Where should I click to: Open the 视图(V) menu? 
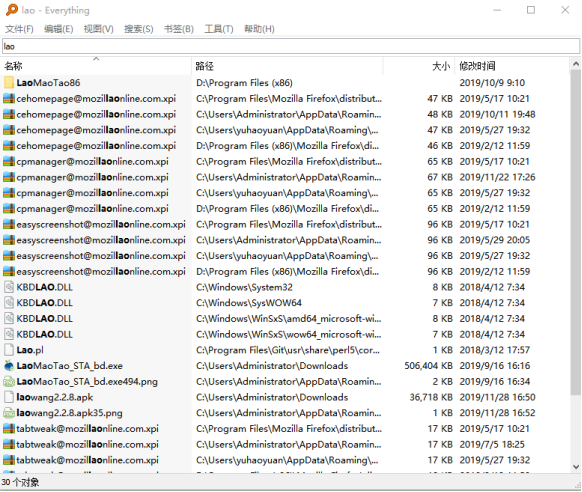[98, 29]
